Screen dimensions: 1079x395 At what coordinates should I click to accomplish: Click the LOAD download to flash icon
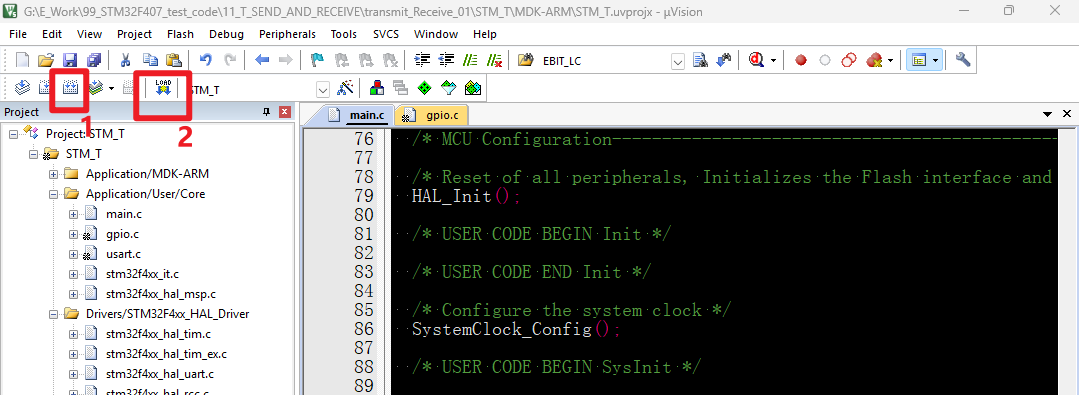(163, 88)
